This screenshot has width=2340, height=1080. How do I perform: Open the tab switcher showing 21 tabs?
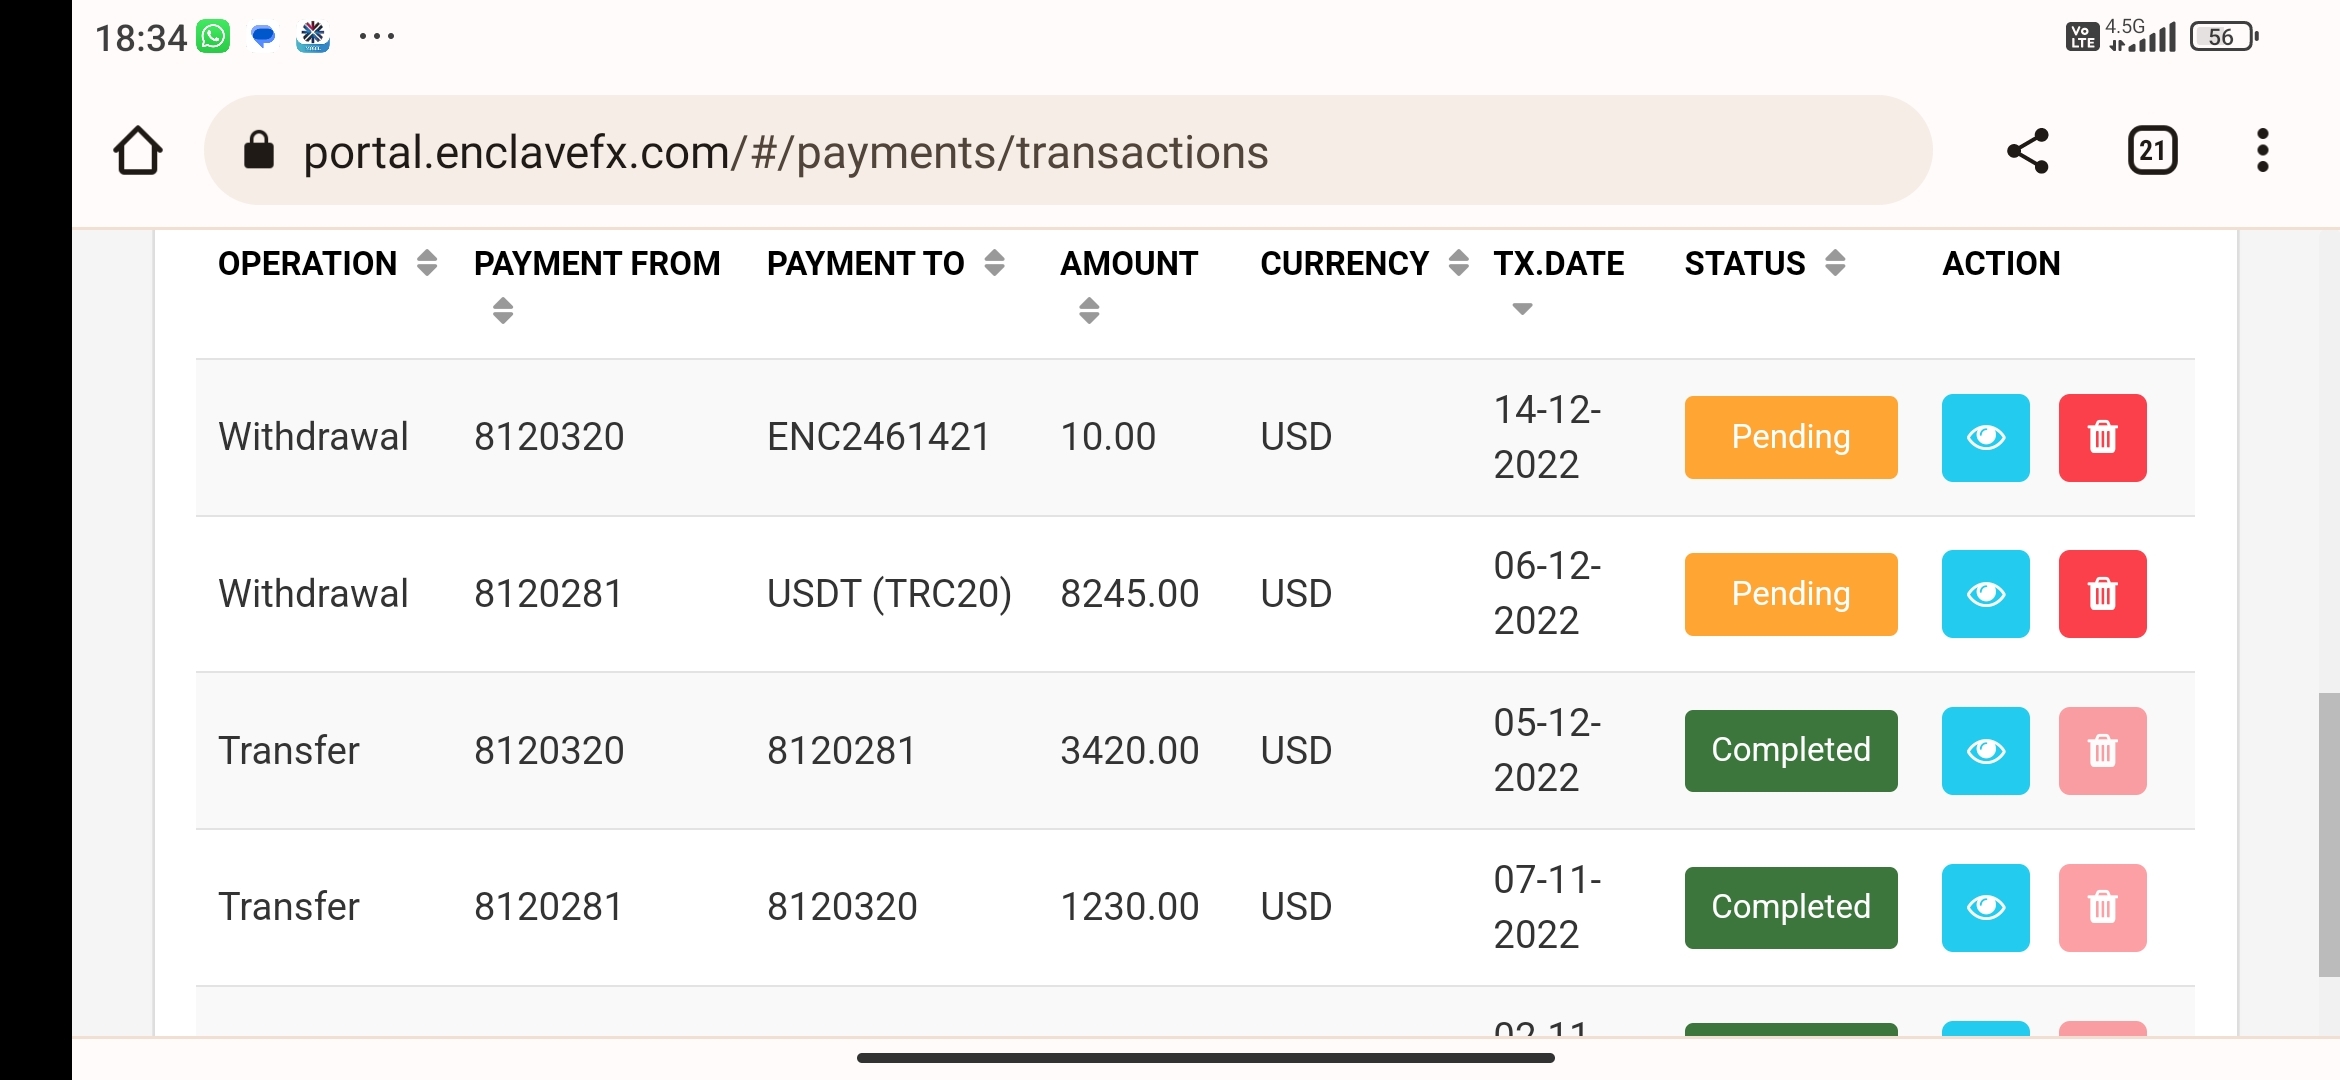point(2152,151)
